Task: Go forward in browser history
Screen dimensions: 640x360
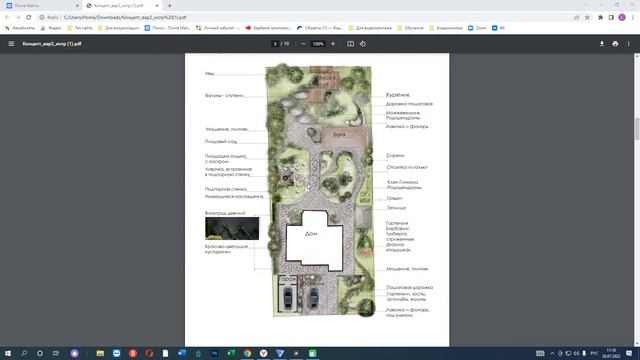Action: [18, 17]
